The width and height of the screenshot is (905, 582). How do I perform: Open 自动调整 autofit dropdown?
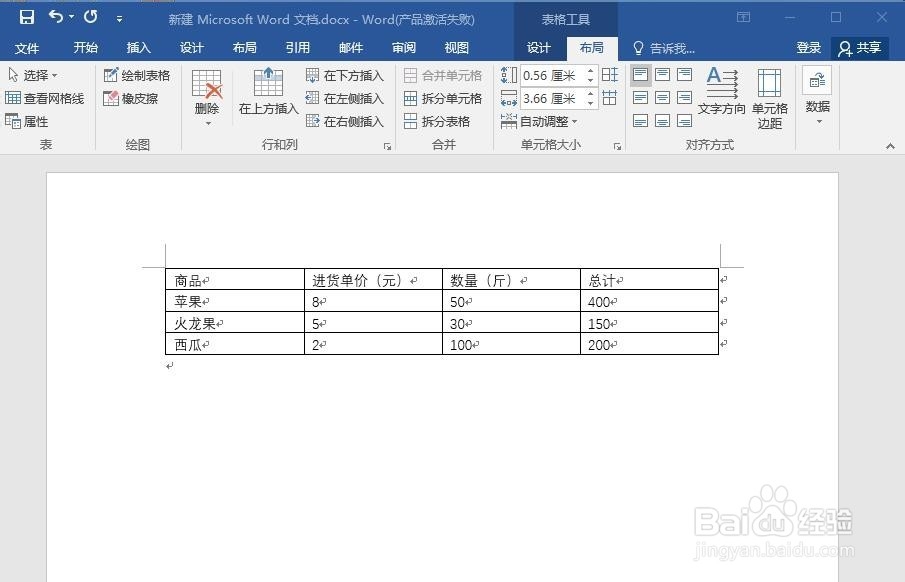[x=539, y=121]
